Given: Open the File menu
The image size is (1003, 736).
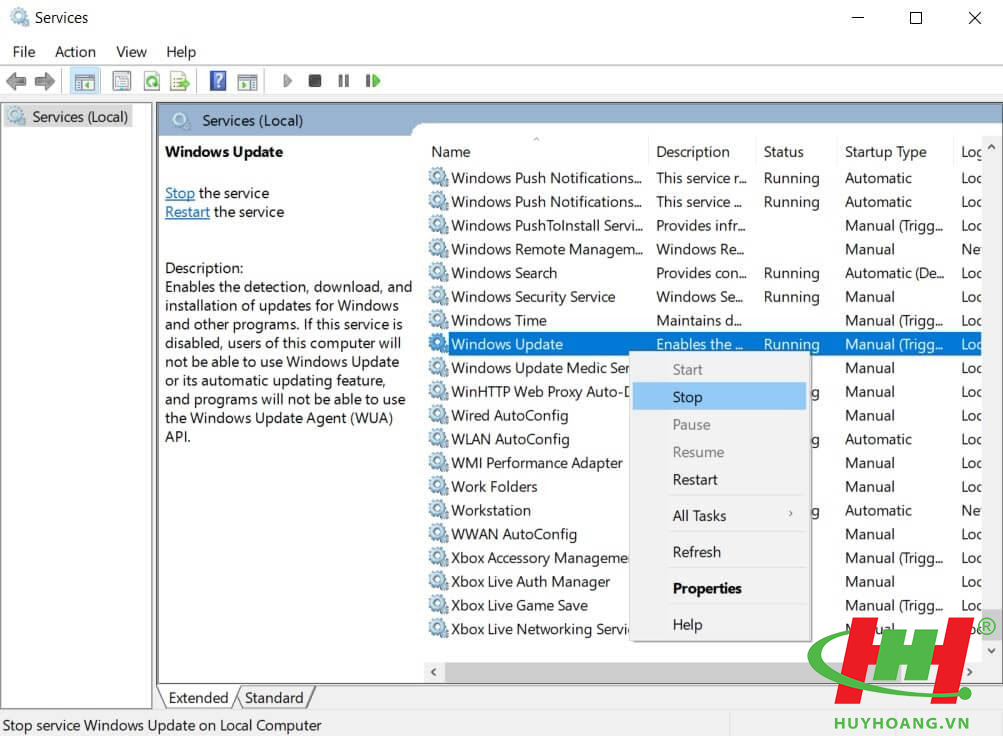Looking at the screenshot, I should [24, 52].
